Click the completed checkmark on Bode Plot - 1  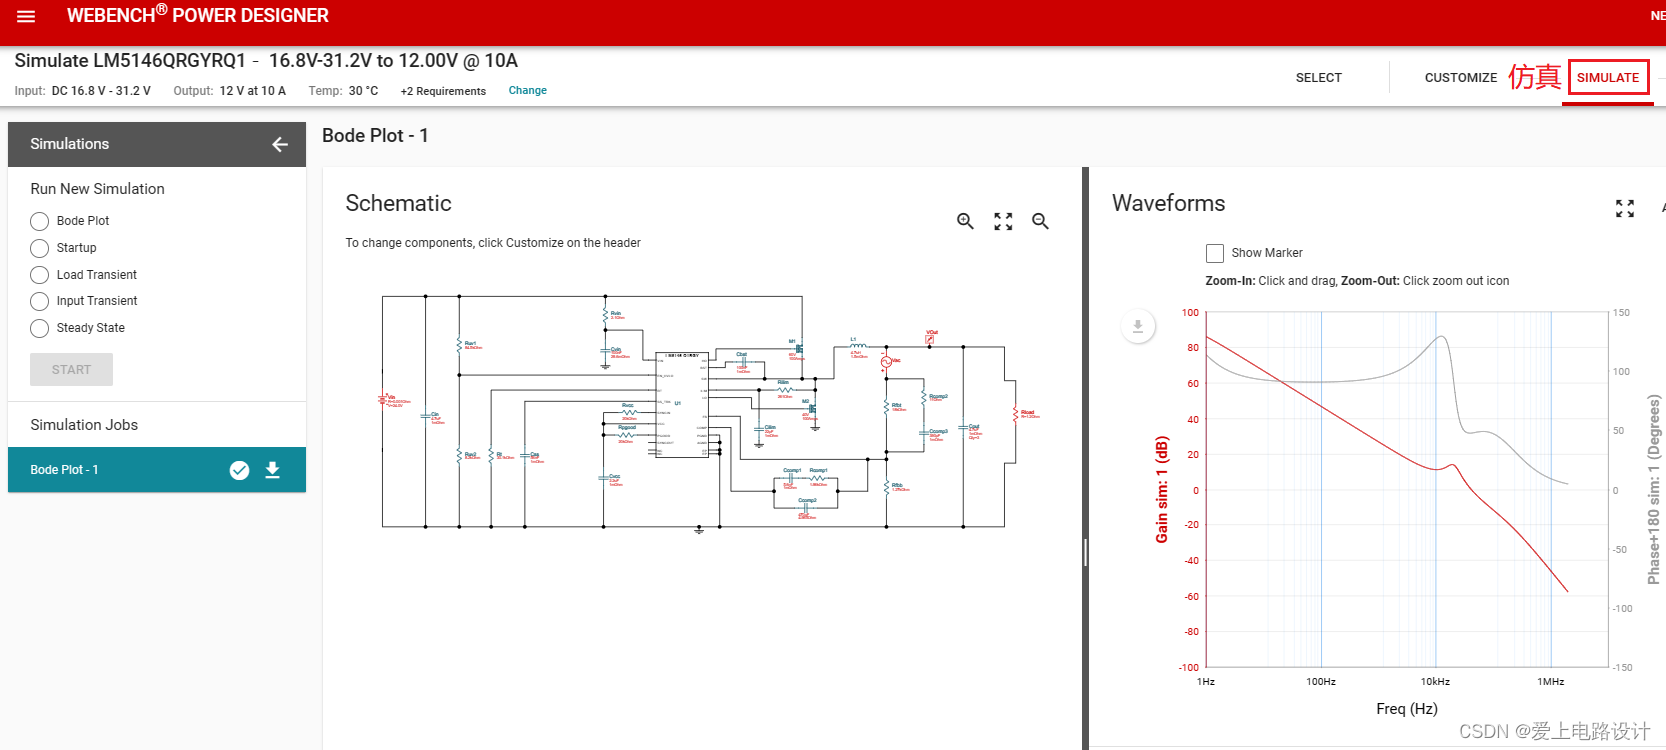(239, 470)
